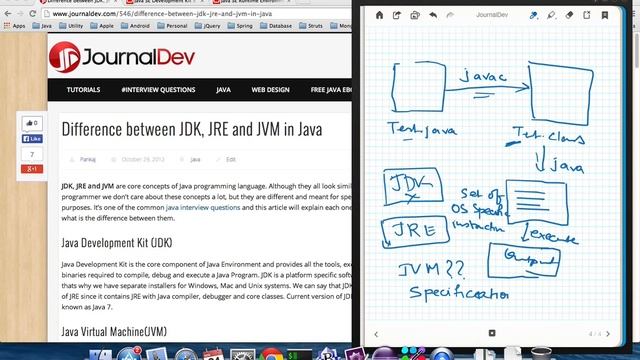
Task: Open the Utility bookmarks folder
Action: (x=71, y=26)
